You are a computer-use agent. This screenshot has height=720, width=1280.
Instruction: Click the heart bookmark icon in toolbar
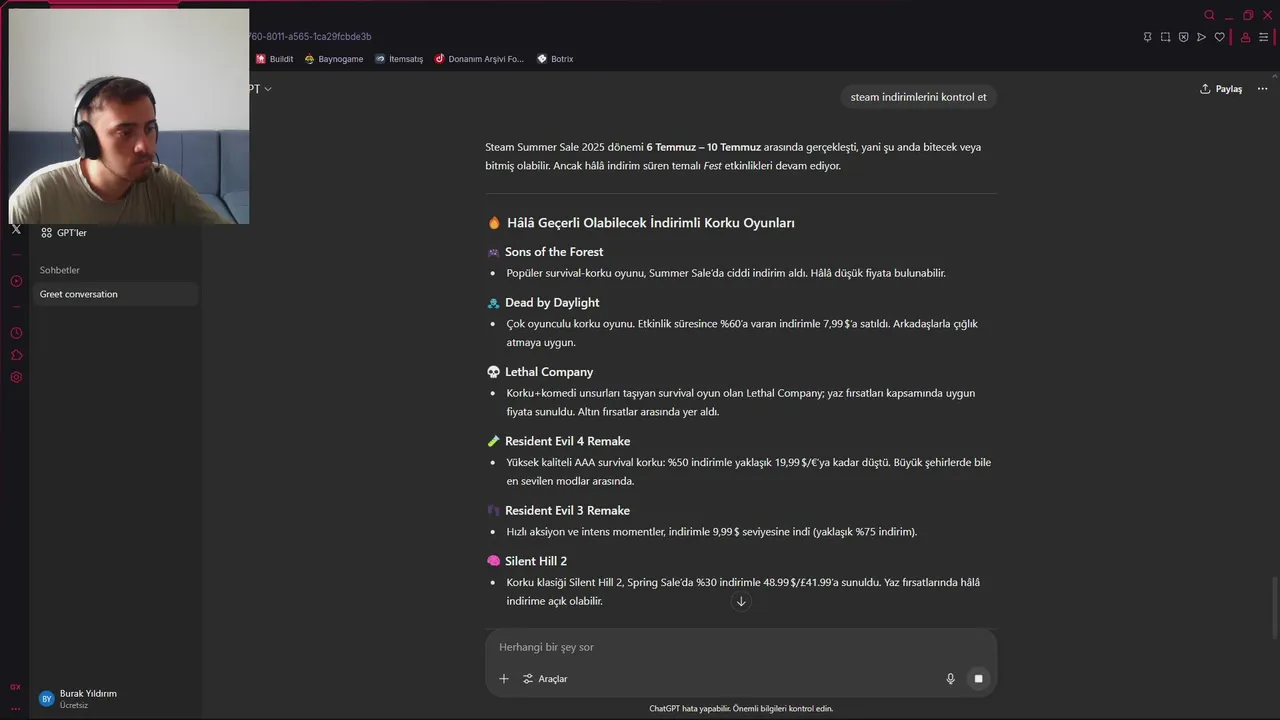click(x=1219, y=37)
